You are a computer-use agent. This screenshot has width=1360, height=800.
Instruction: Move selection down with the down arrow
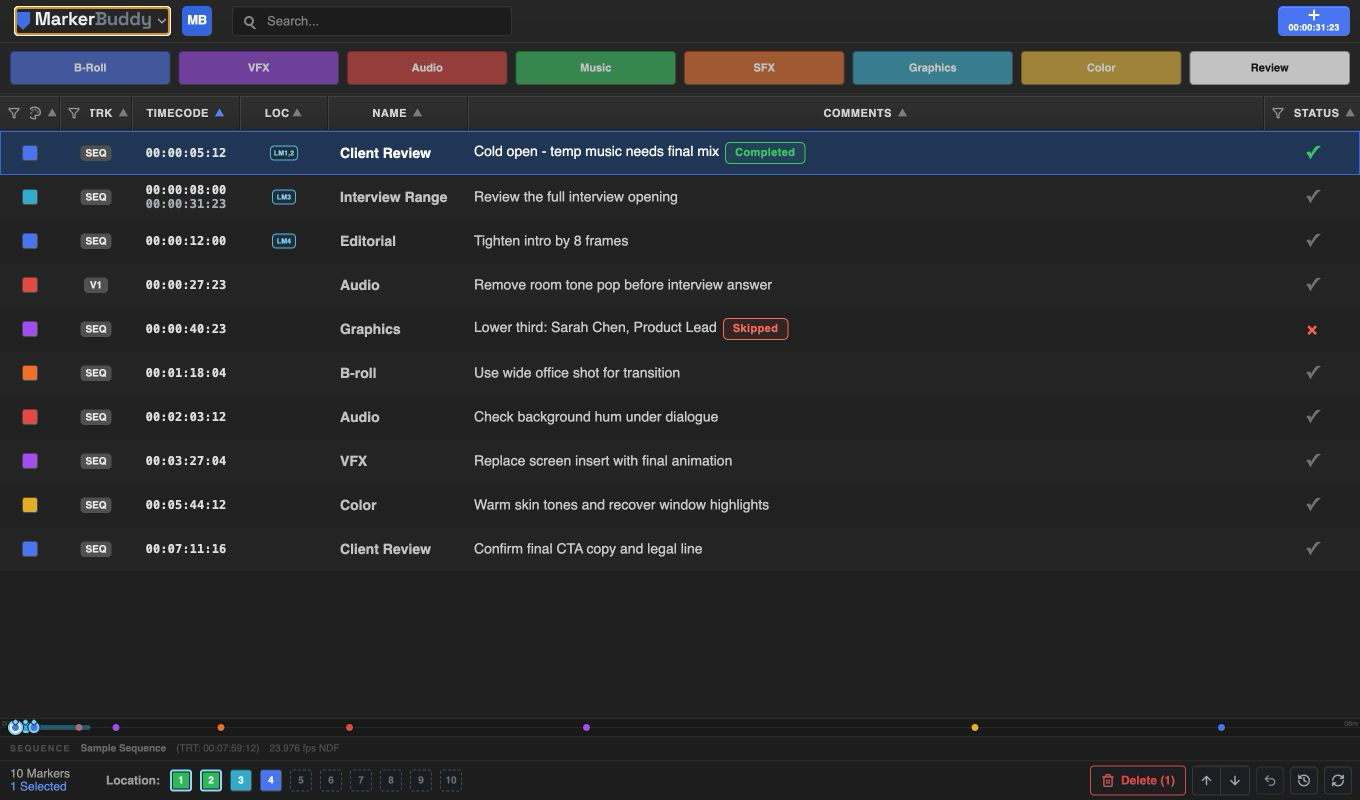[1235, 780]
